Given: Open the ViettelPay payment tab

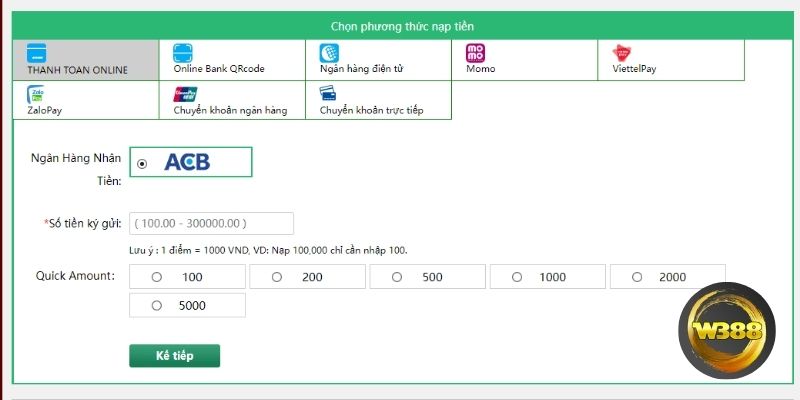Looking at the screenshot, I should pos(671,60).
